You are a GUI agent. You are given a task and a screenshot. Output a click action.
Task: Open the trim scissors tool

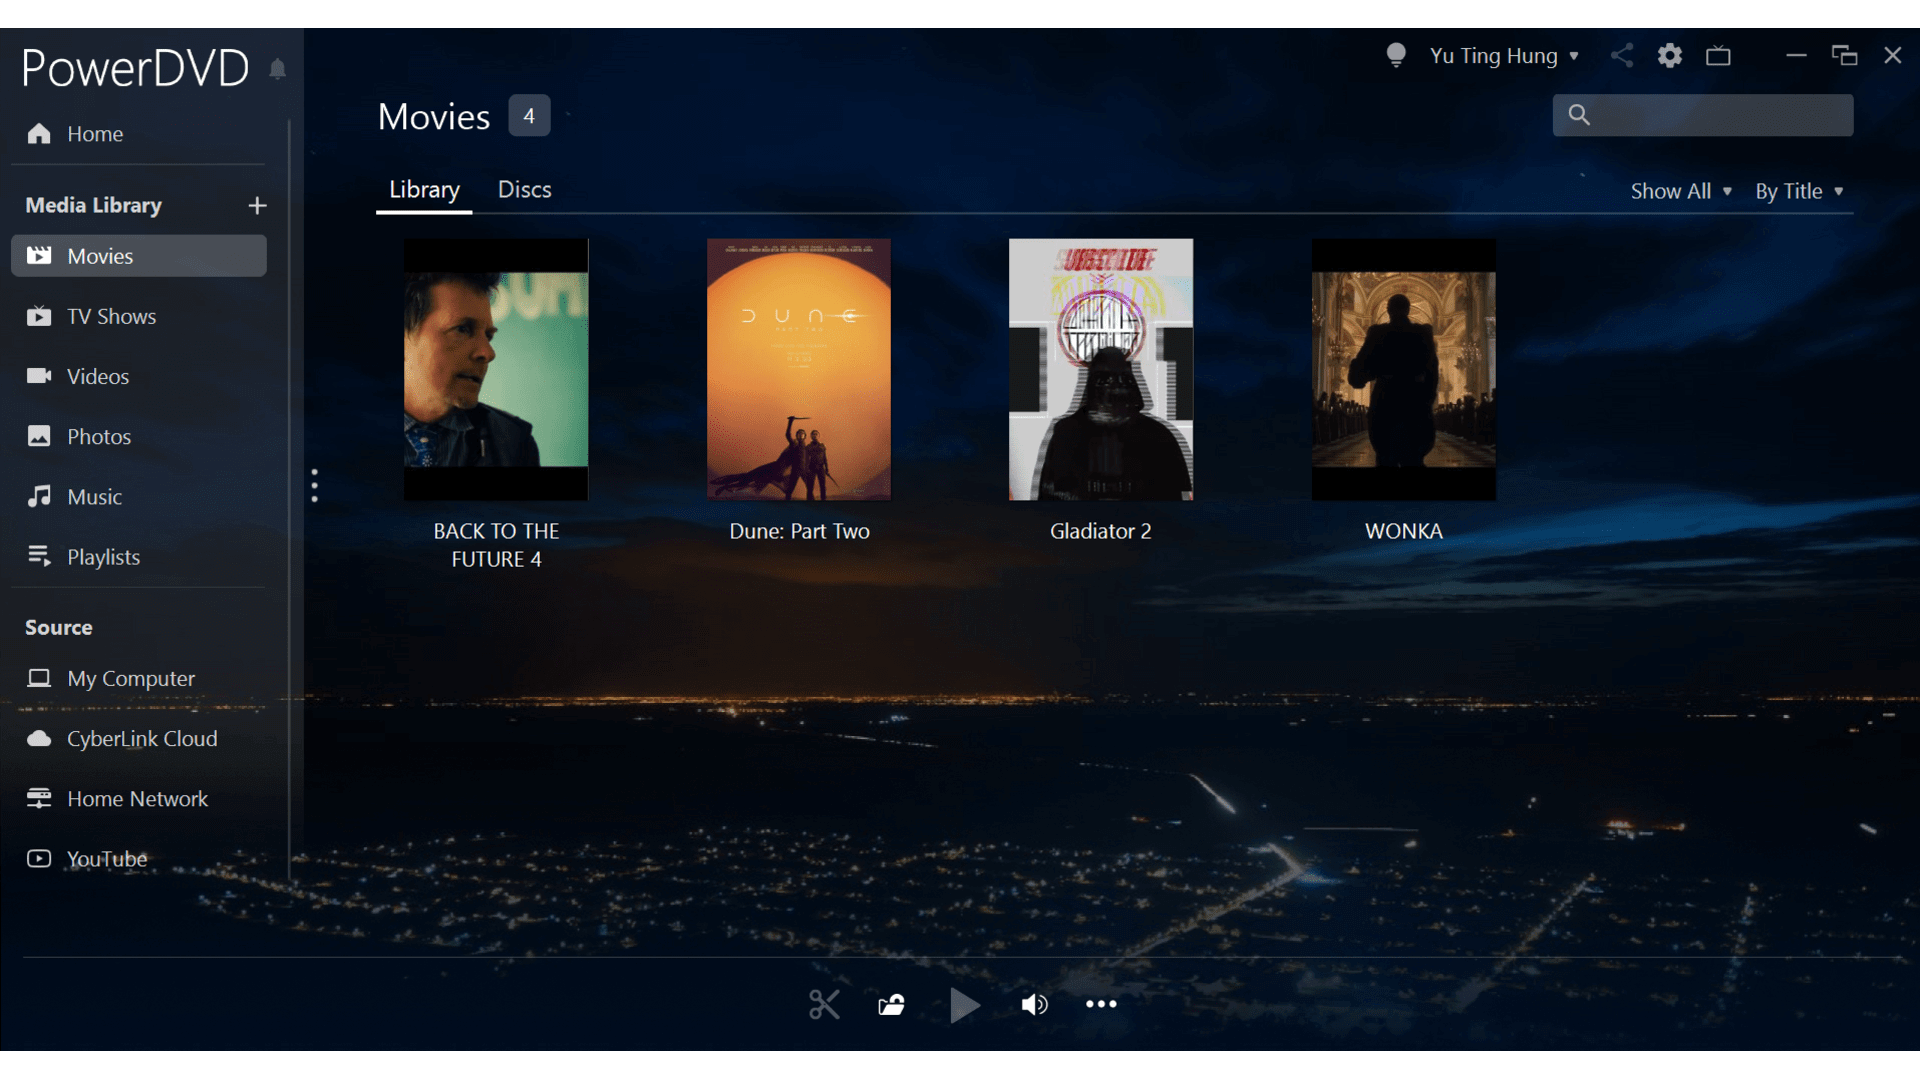pyautogui.click(x=824, y=1004)
